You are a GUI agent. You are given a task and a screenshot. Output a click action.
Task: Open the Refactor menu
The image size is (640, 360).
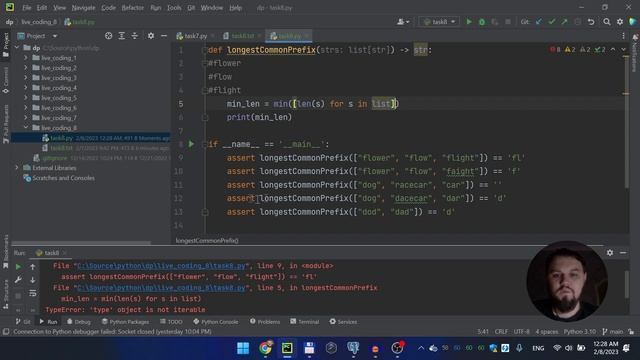tap(133, 8)
